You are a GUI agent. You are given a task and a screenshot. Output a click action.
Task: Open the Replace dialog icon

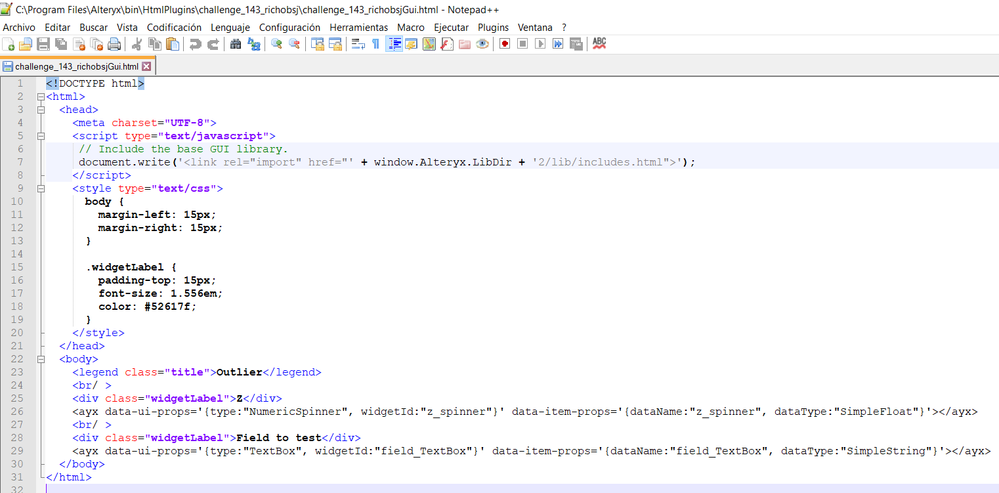click(x=254, y=44)
